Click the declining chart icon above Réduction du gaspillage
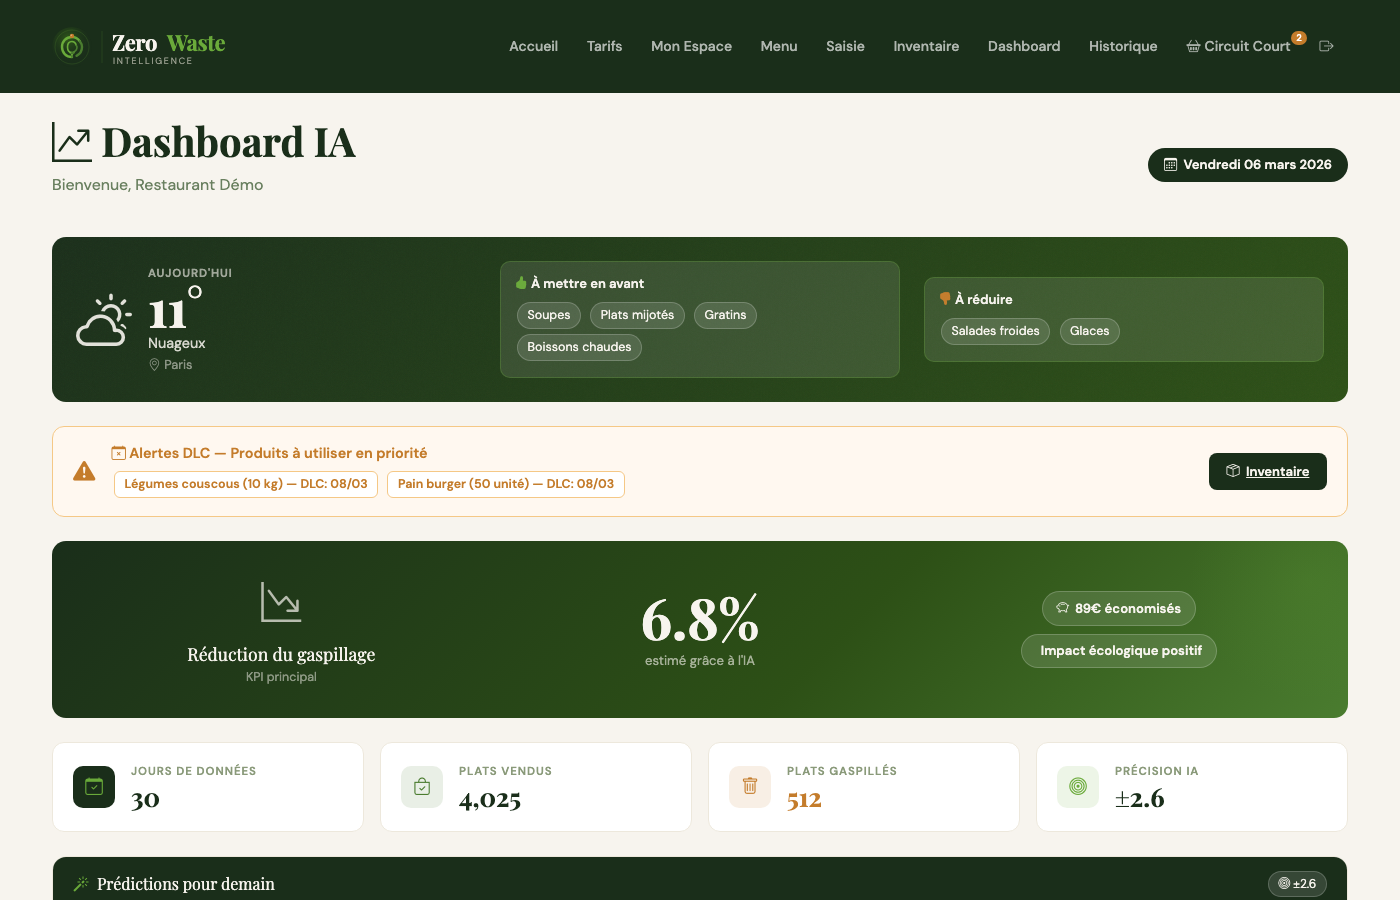Viewport: 1400px width, 900px height. [x=281, y=602]
